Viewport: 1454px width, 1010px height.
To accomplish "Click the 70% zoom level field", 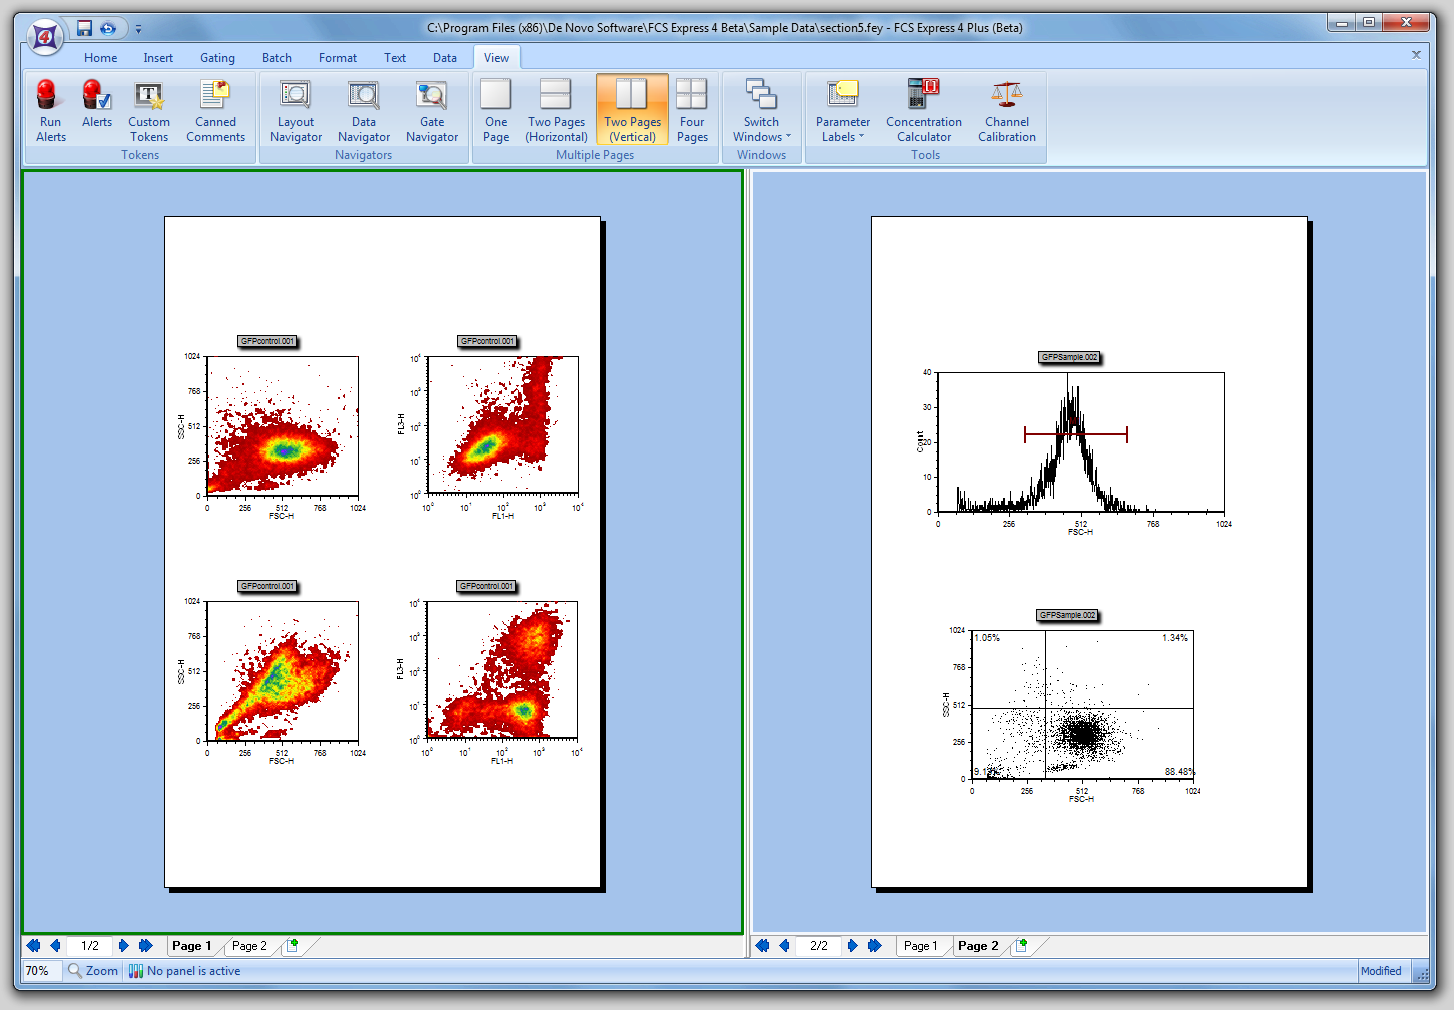I will [42, 970].
